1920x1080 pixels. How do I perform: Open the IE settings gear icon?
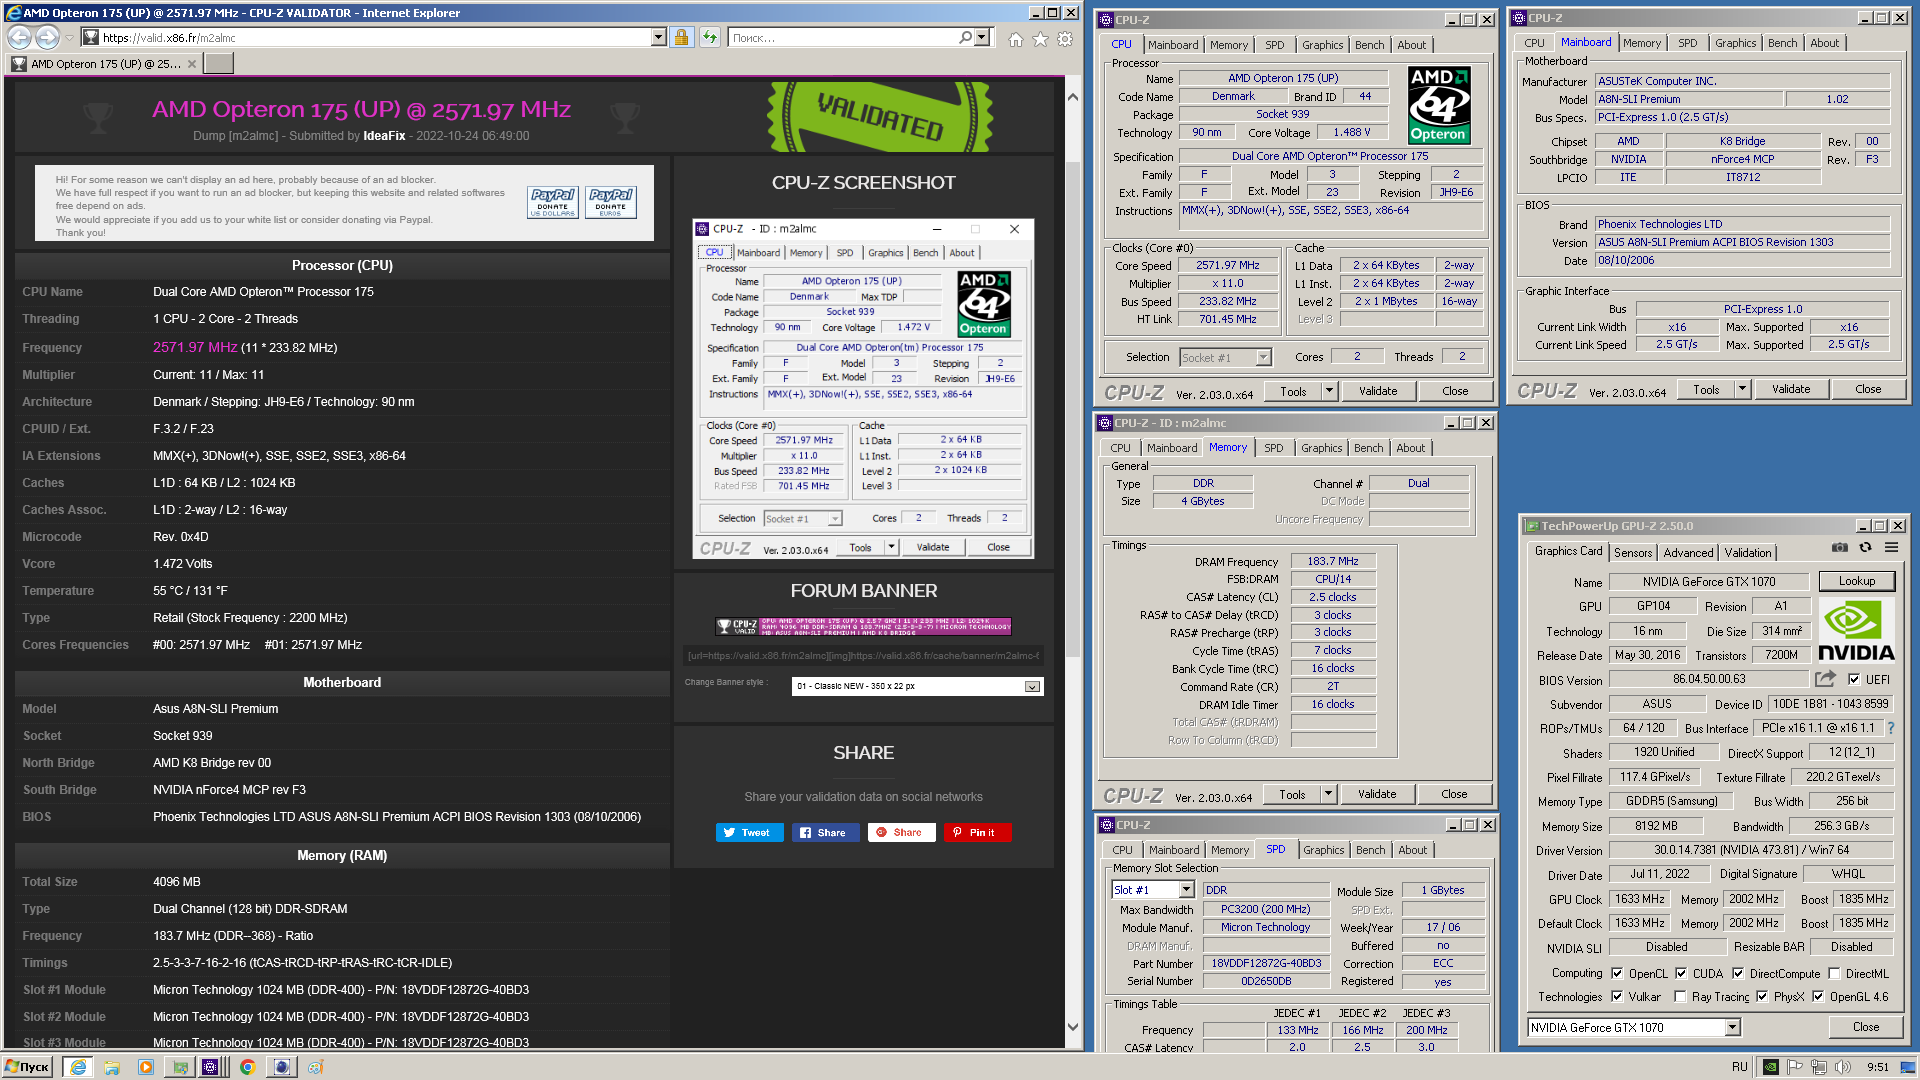[1065, 39]
